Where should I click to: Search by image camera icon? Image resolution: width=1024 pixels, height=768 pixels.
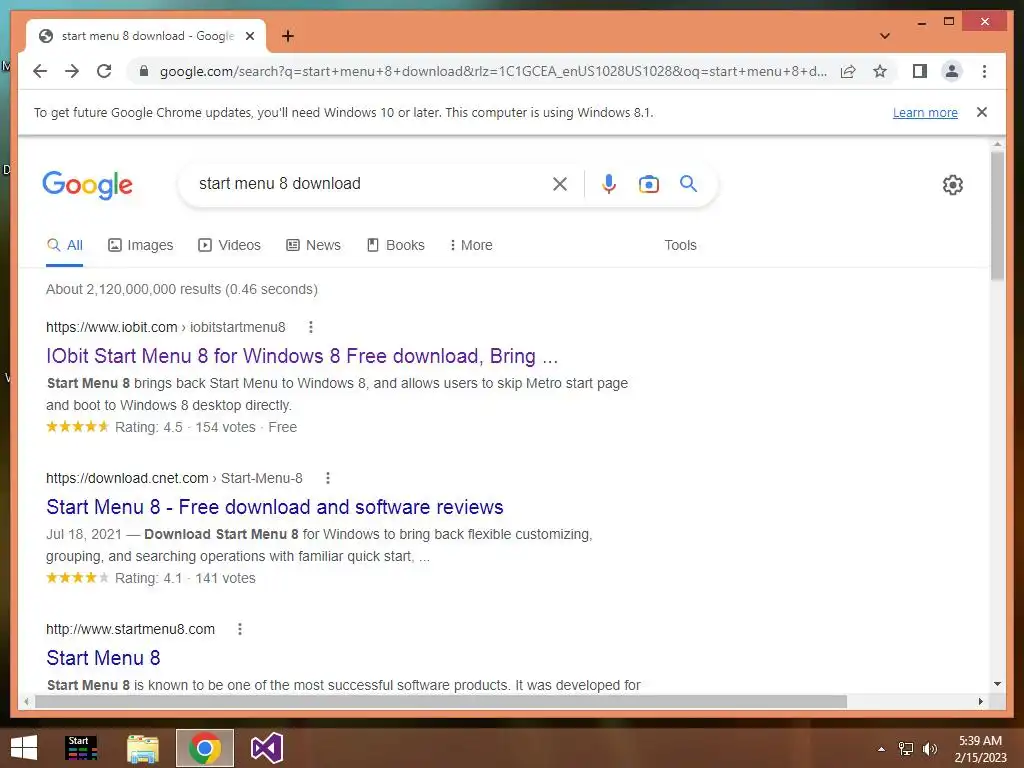pos(648,184)
